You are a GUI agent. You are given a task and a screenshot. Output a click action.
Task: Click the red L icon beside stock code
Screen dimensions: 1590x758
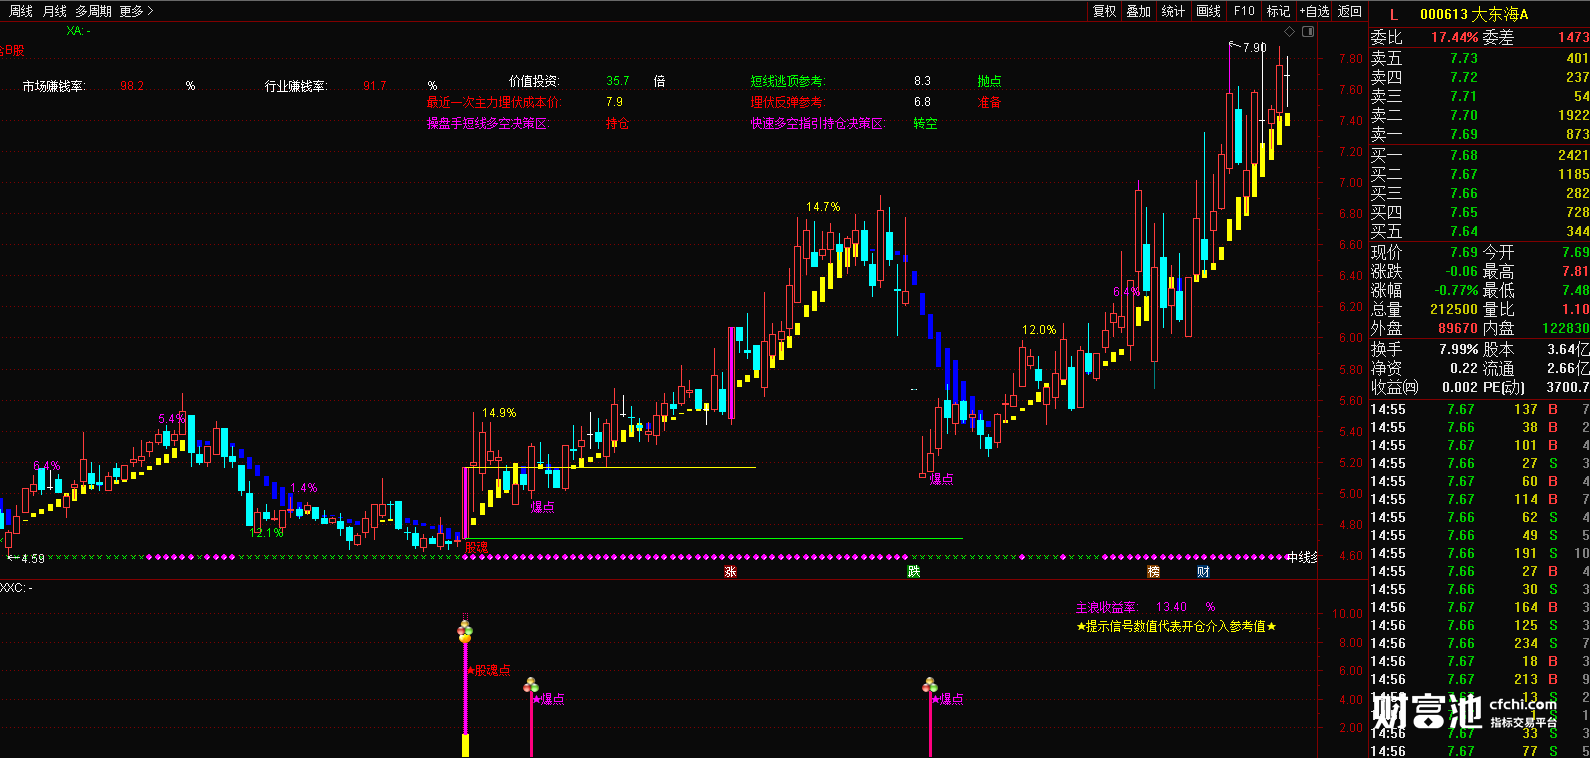point(1394,14)
